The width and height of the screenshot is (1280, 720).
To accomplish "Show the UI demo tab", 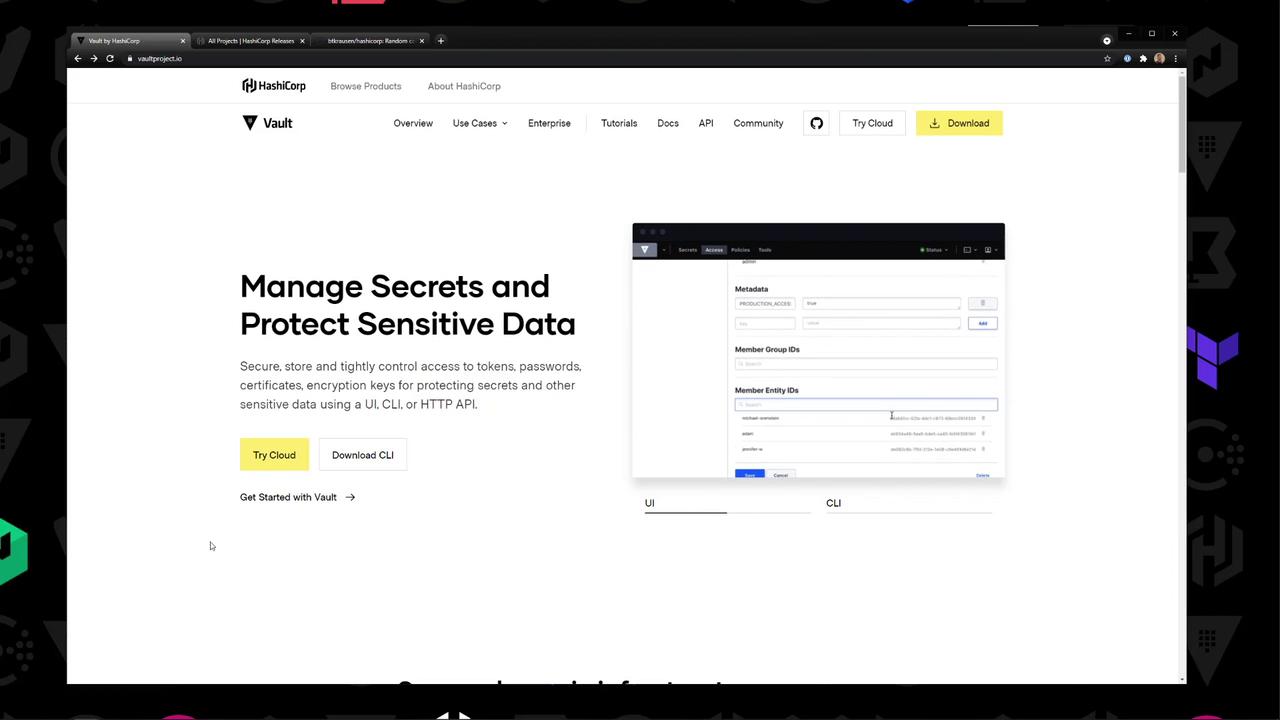I will [727, 503].
